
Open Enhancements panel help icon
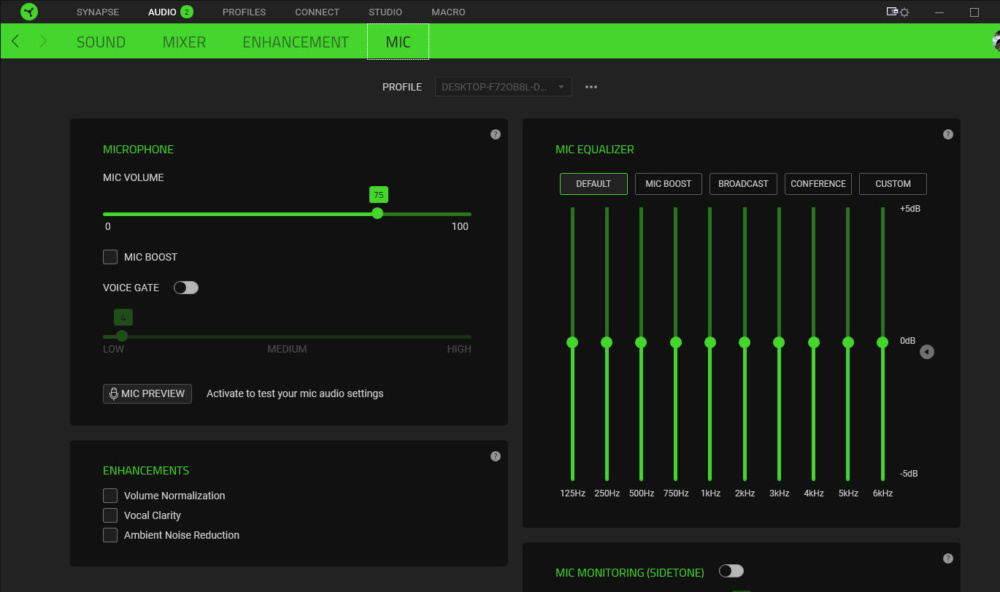tap(496, 456)
